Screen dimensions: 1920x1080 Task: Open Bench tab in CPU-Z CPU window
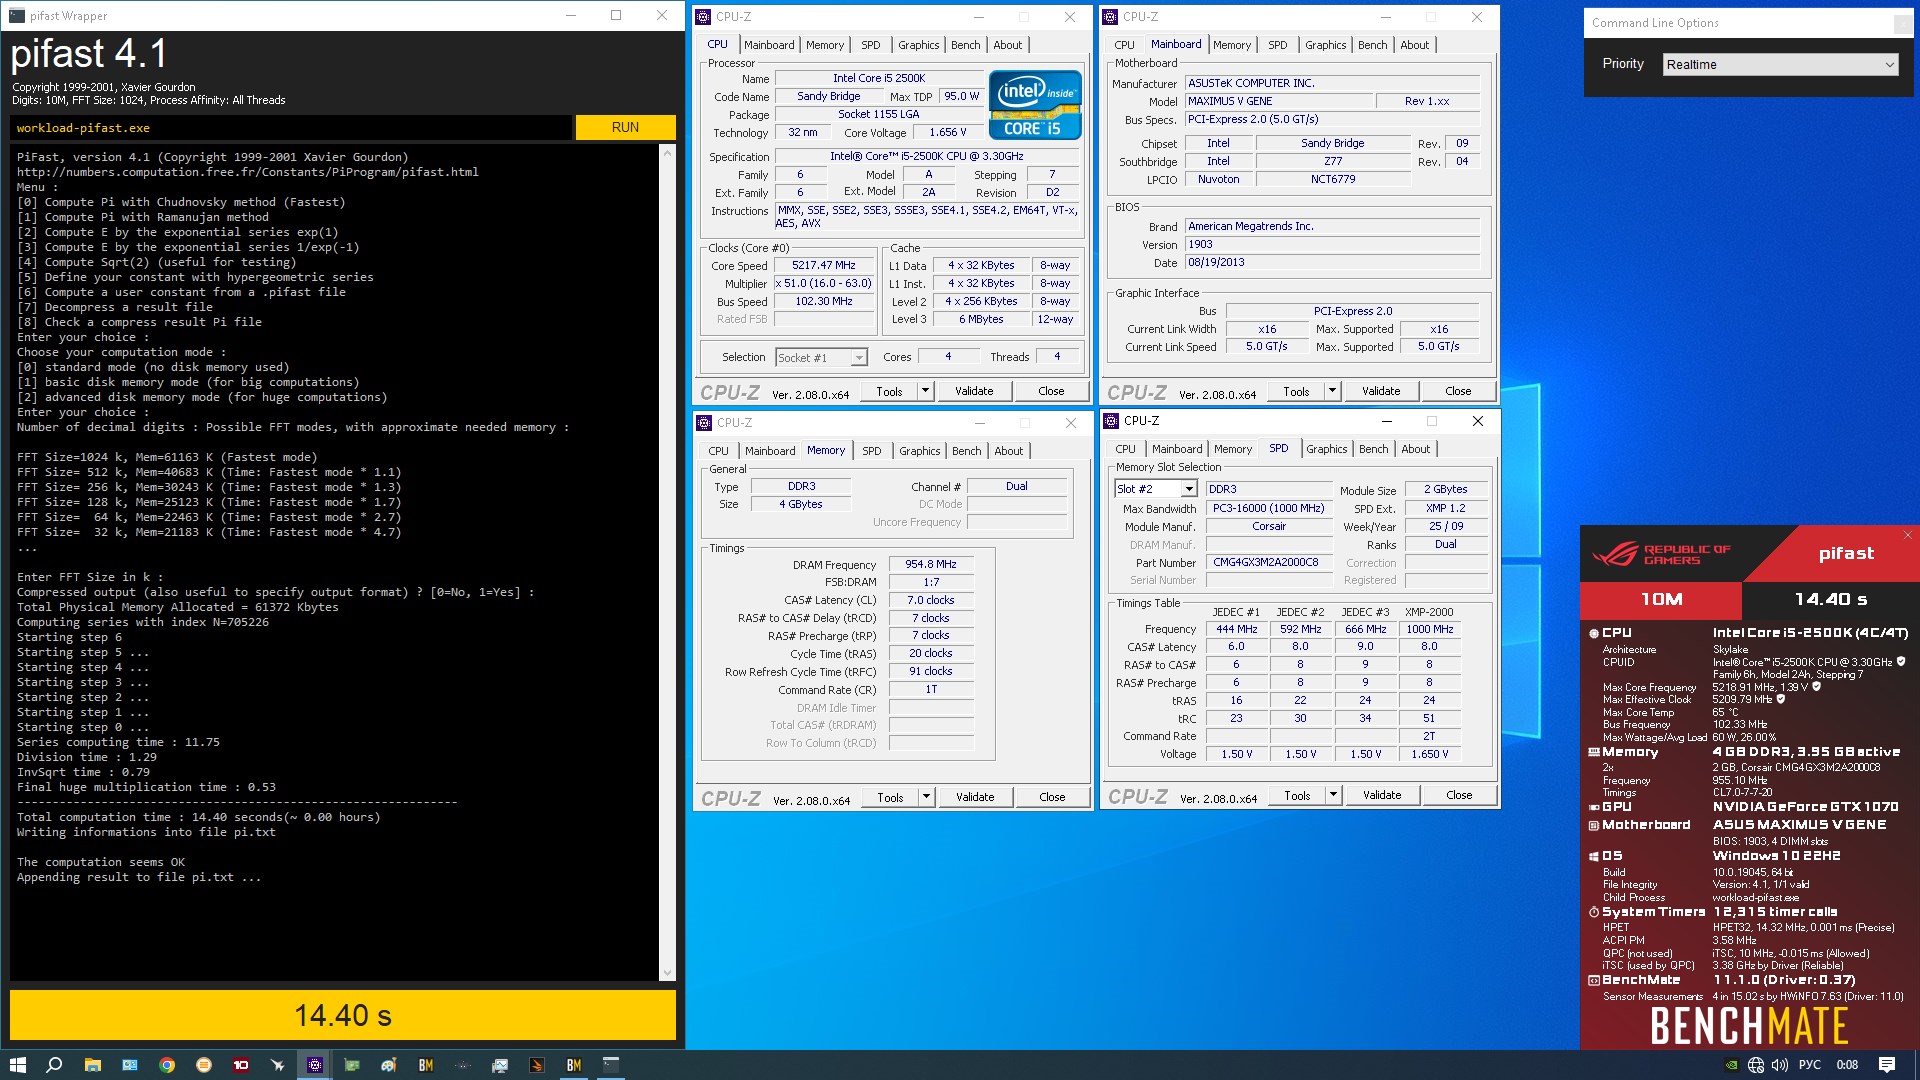pos(965,45)
